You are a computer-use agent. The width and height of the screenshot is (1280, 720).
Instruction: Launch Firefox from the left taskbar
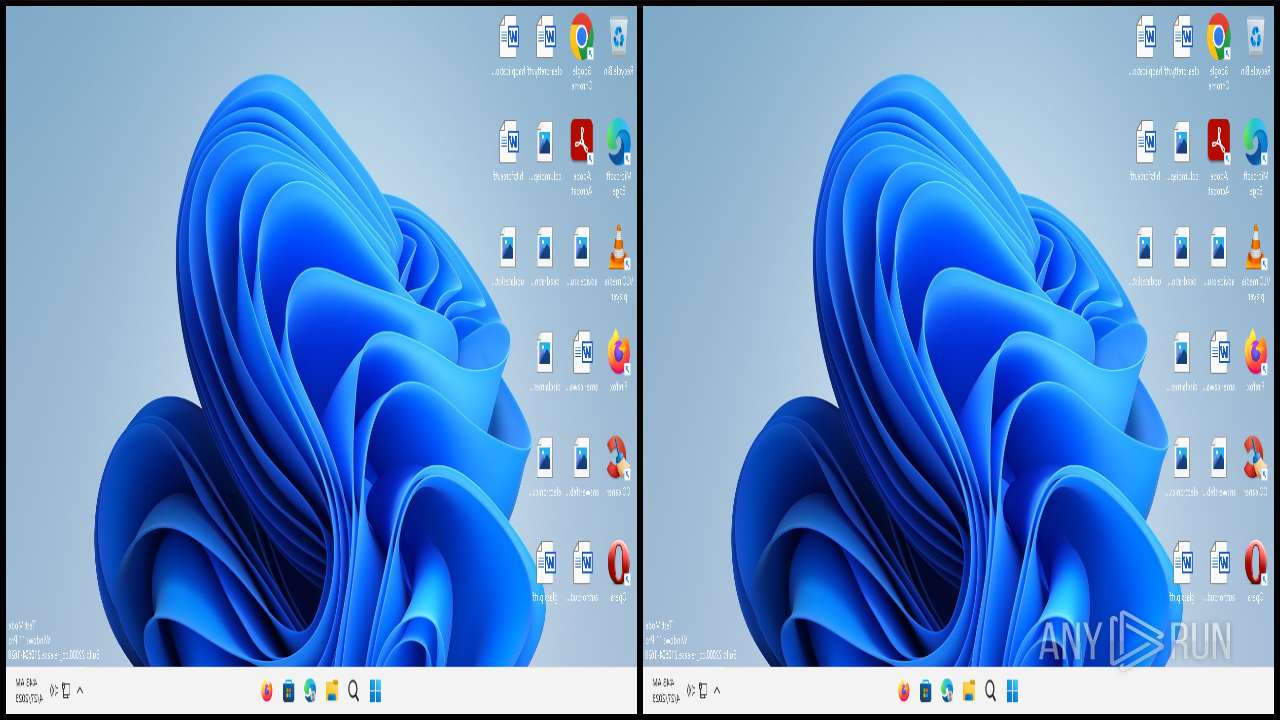[267, 691]
